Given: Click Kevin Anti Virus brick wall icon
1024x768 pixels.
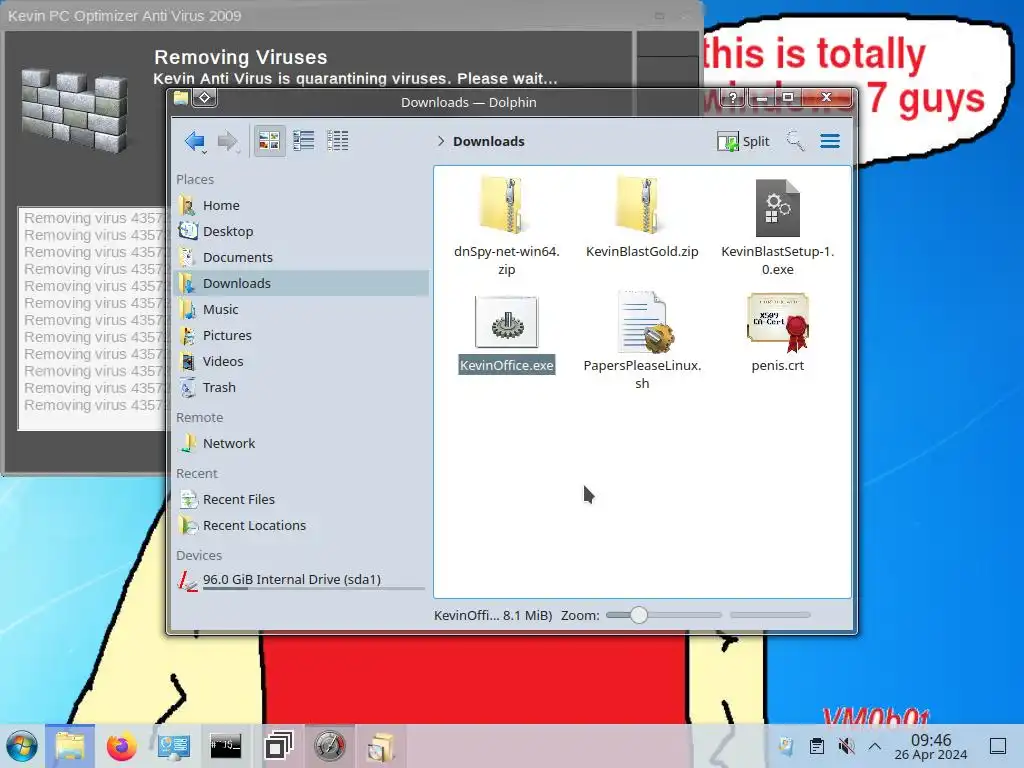Looking at the screenshot, I should (x=75, y=111).
